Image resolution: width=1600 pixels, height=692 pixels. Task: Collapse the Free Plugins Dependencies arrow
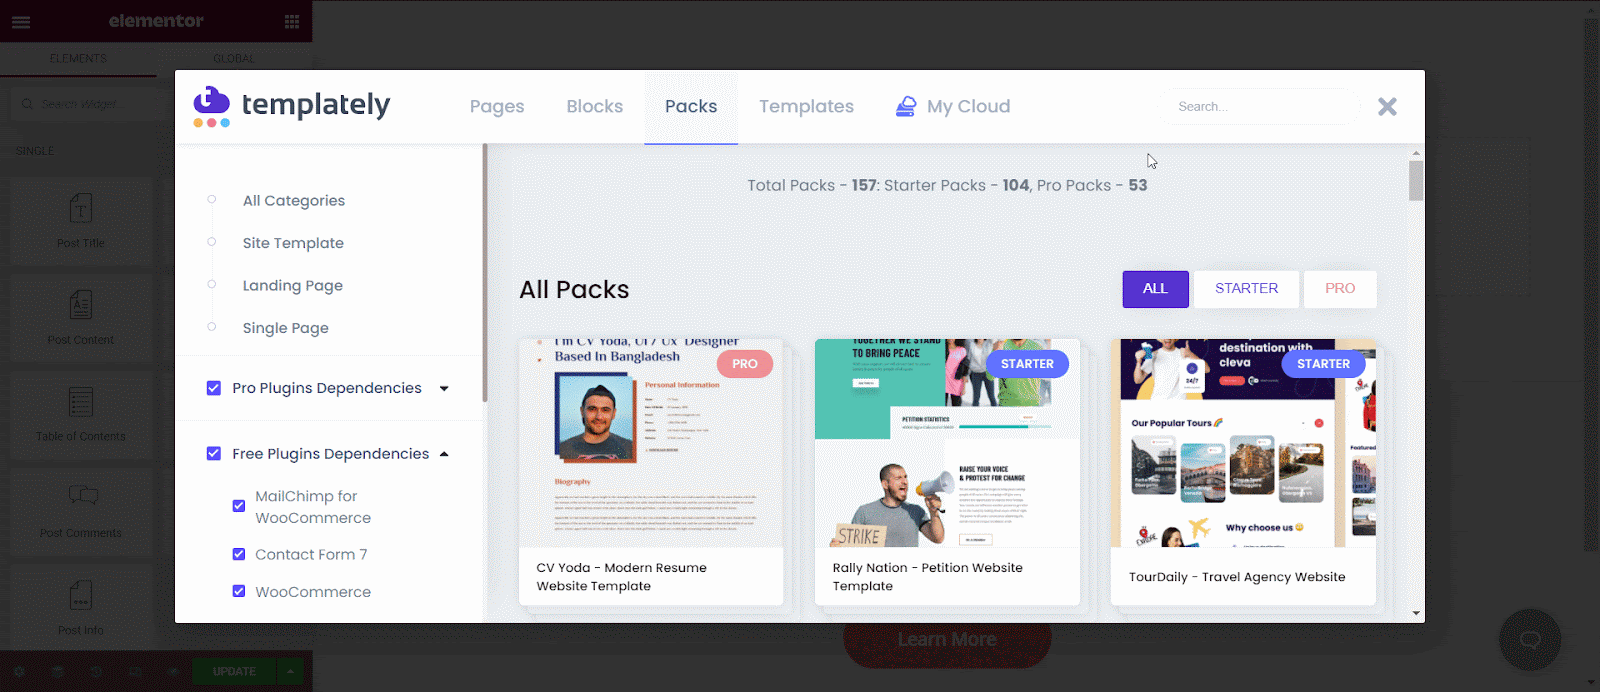pyautogui.click(x=444, y=454)
